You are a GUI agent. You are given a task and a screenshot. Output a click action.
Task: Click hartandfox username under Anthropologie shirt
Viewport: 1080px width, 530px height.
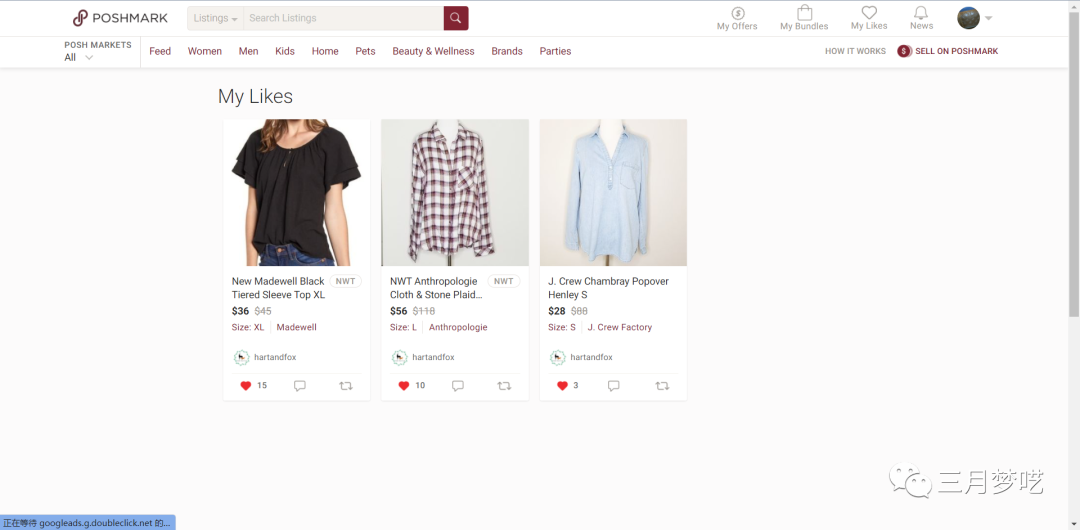click(x=433, y=358)
